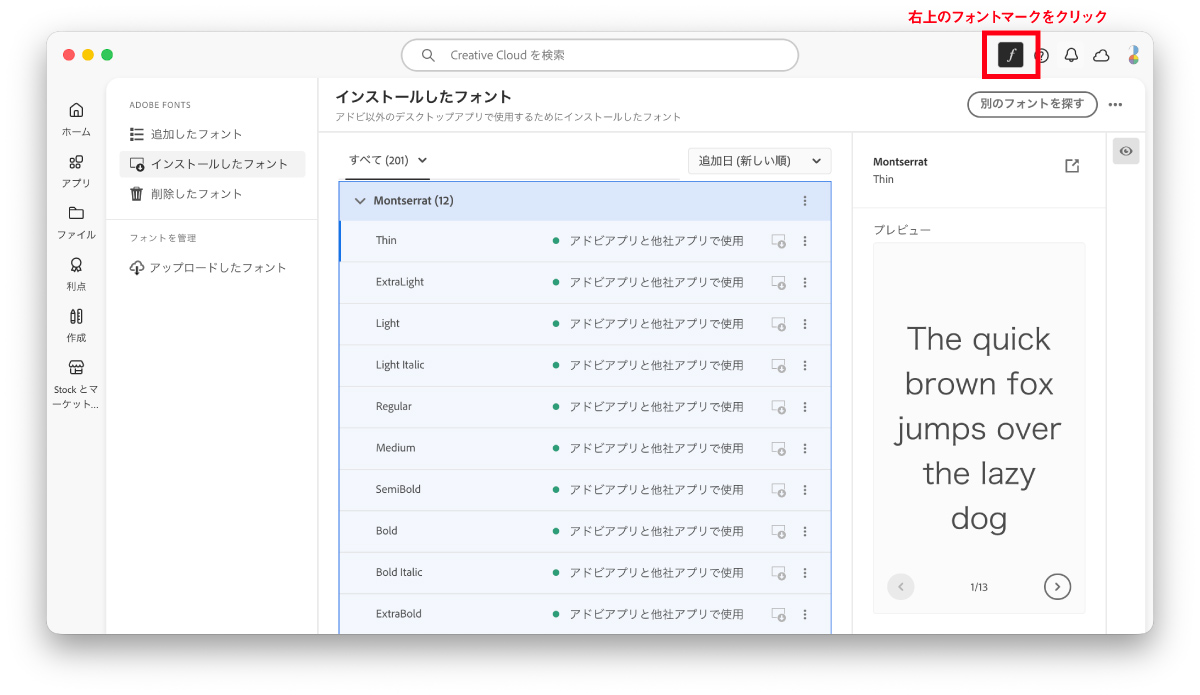
Task: Open the Fonts icon in top bar
Action: (x=1011, y=55)
